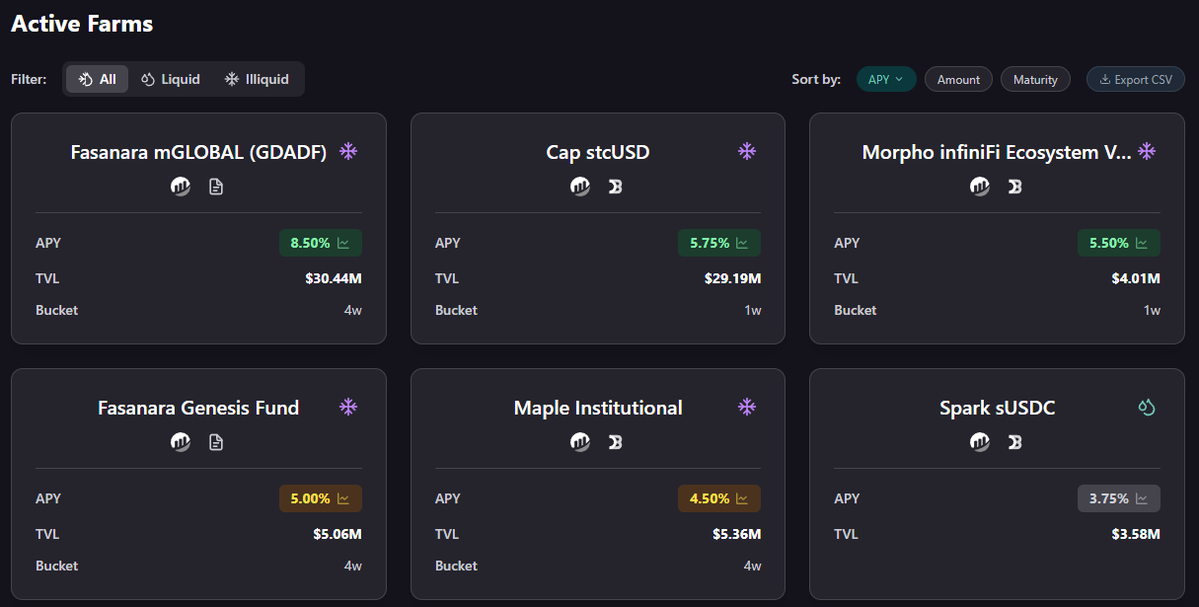Open the B-shaped icon under Morpho infiniFi
This screenshot has height=607, width=1199.
pyautogui.click(x=1015, y=187)
